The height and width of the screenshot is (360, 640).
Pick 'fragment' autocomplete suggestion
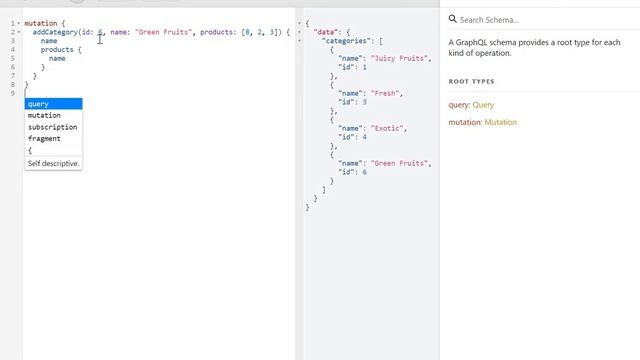click(53, 139)
